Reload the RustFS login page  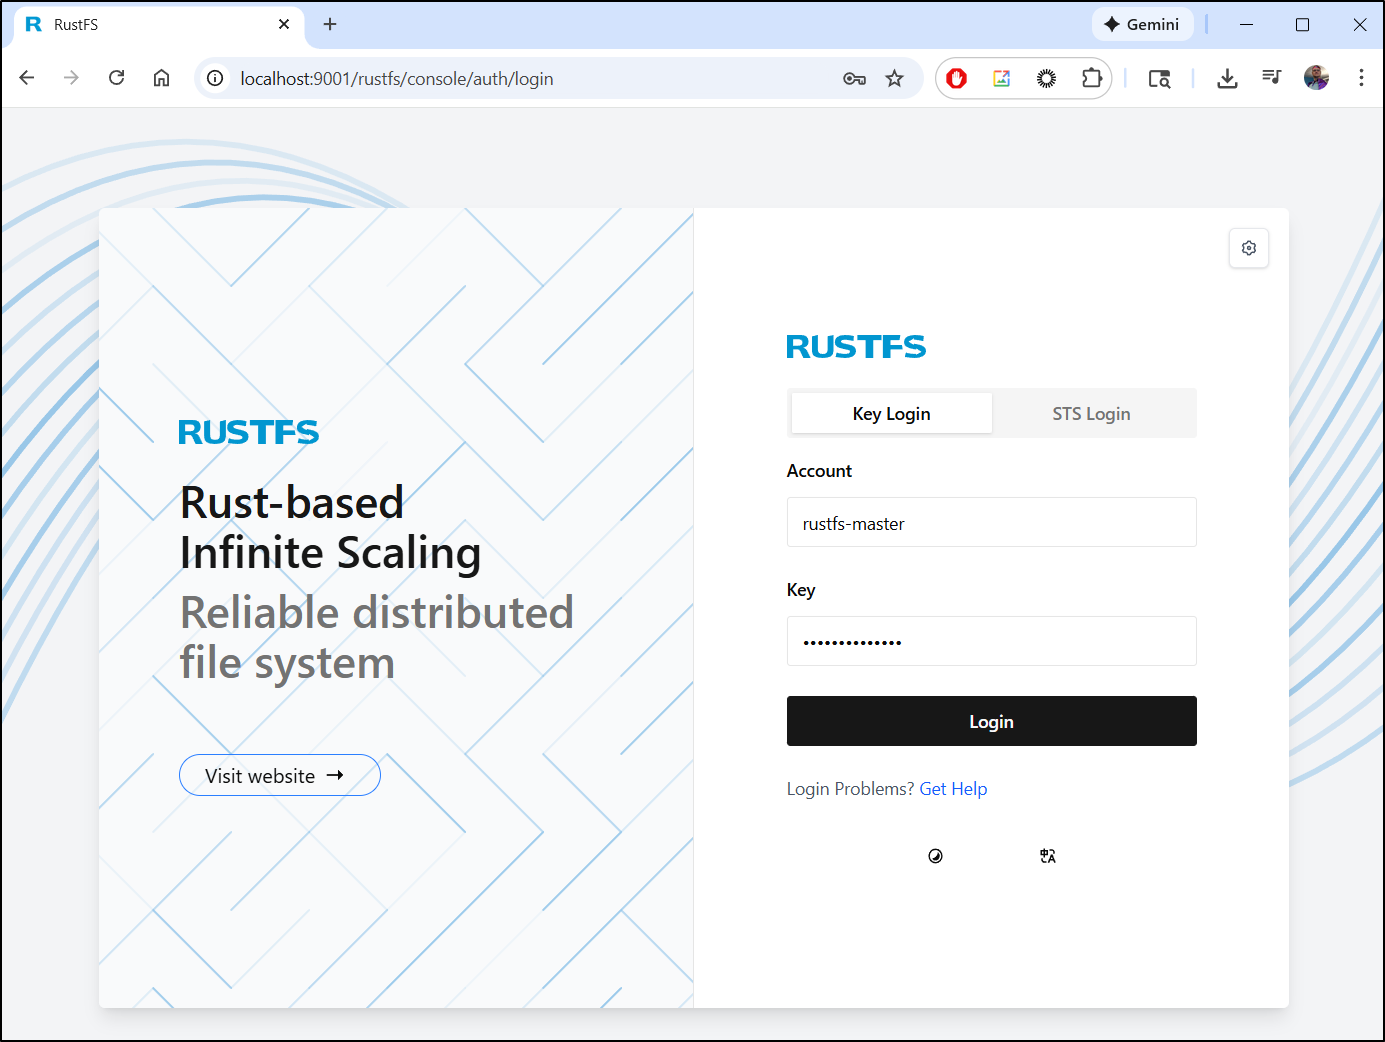coord(117,78)
